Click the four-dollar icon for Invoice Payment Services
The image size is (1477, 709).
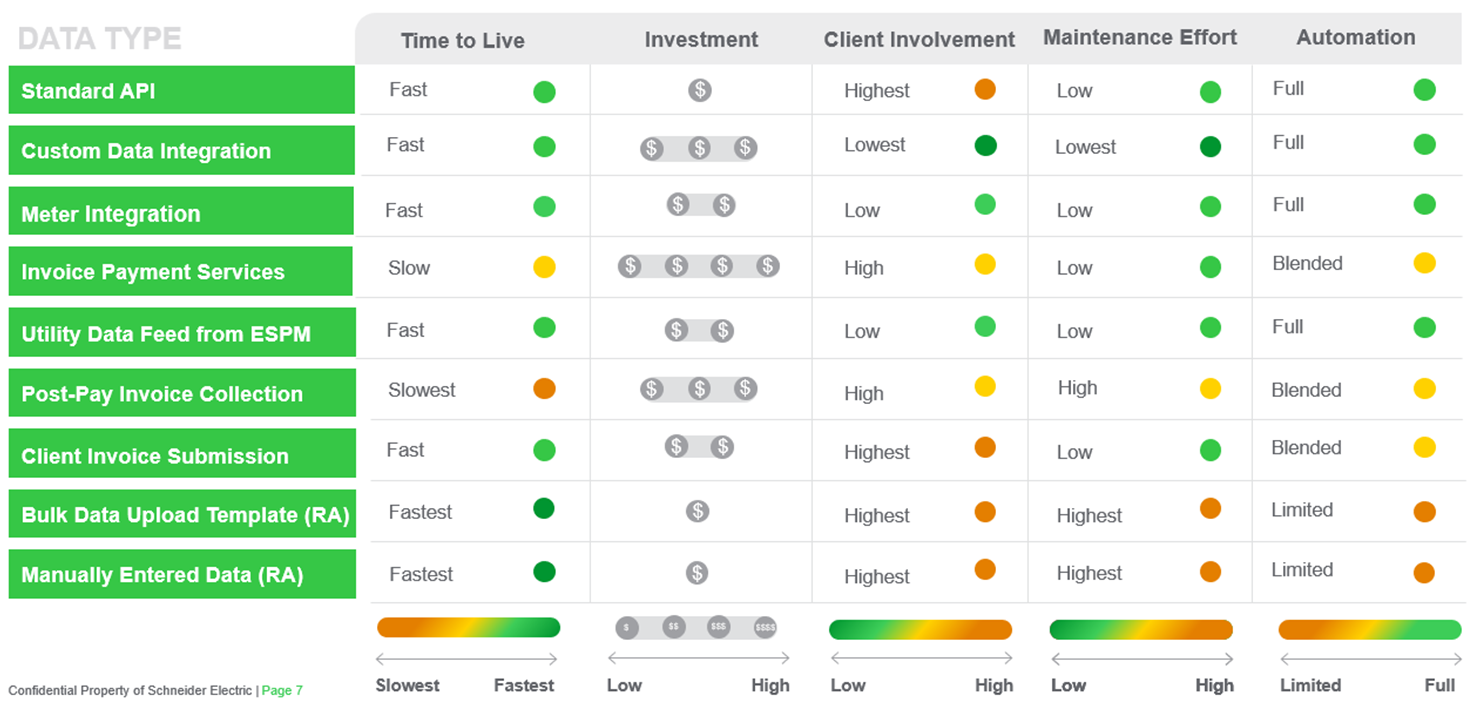(x=698, y=266)
